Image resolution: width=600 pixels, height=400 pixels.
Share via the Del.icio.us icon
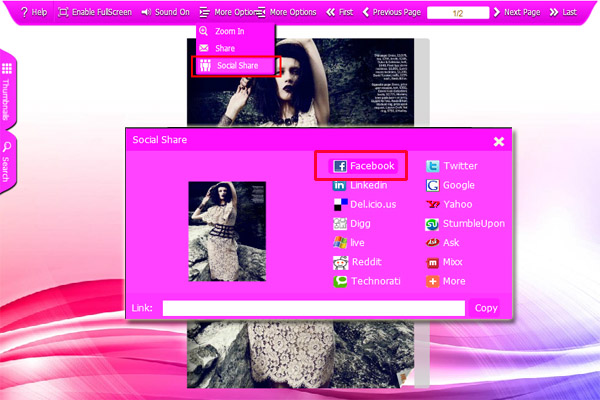(340, 205)
